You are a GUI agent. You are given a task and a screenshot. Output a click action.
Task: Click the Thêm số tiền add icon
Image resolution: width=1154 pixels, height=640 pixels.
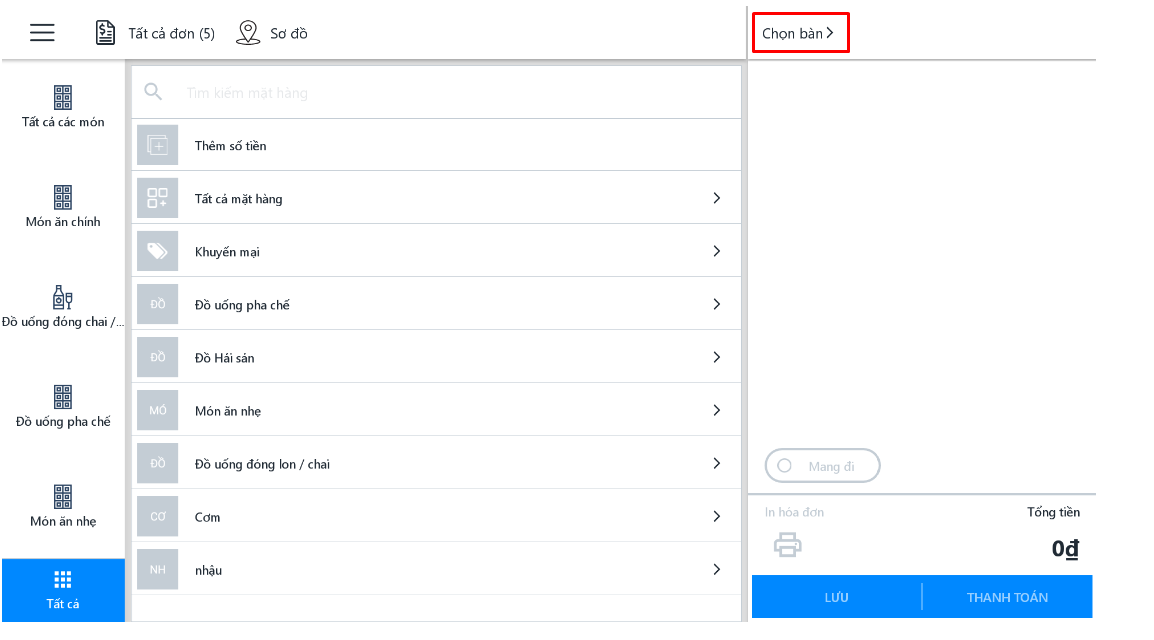coord(157,145)
